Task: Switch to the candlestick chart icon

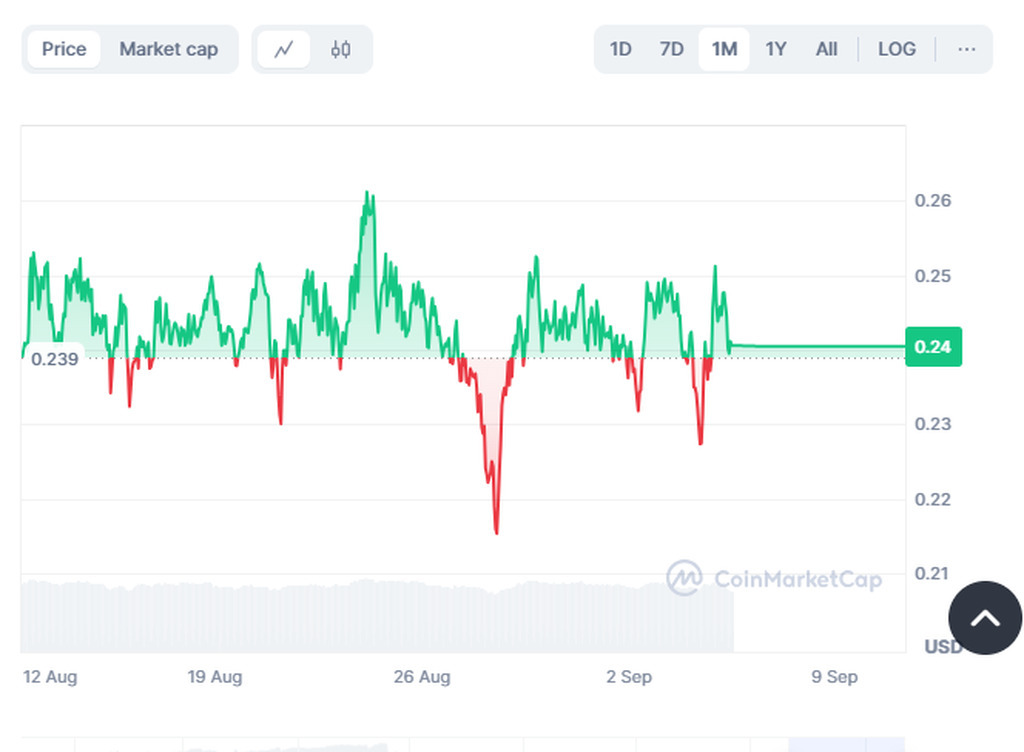Action: [x=341, y=49]
